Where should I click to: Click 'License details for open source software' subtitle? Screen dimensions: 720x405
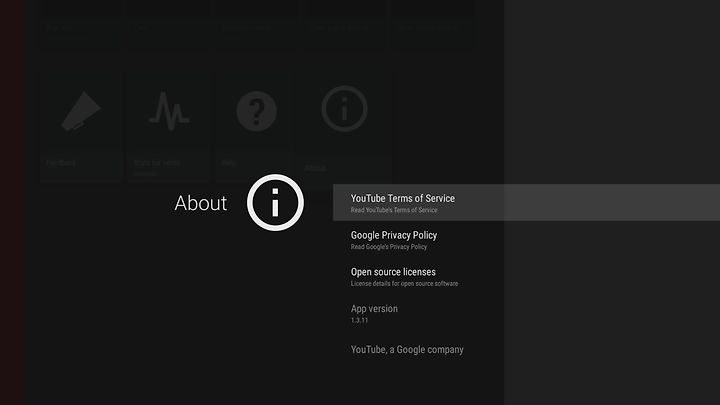coord(404,283)
